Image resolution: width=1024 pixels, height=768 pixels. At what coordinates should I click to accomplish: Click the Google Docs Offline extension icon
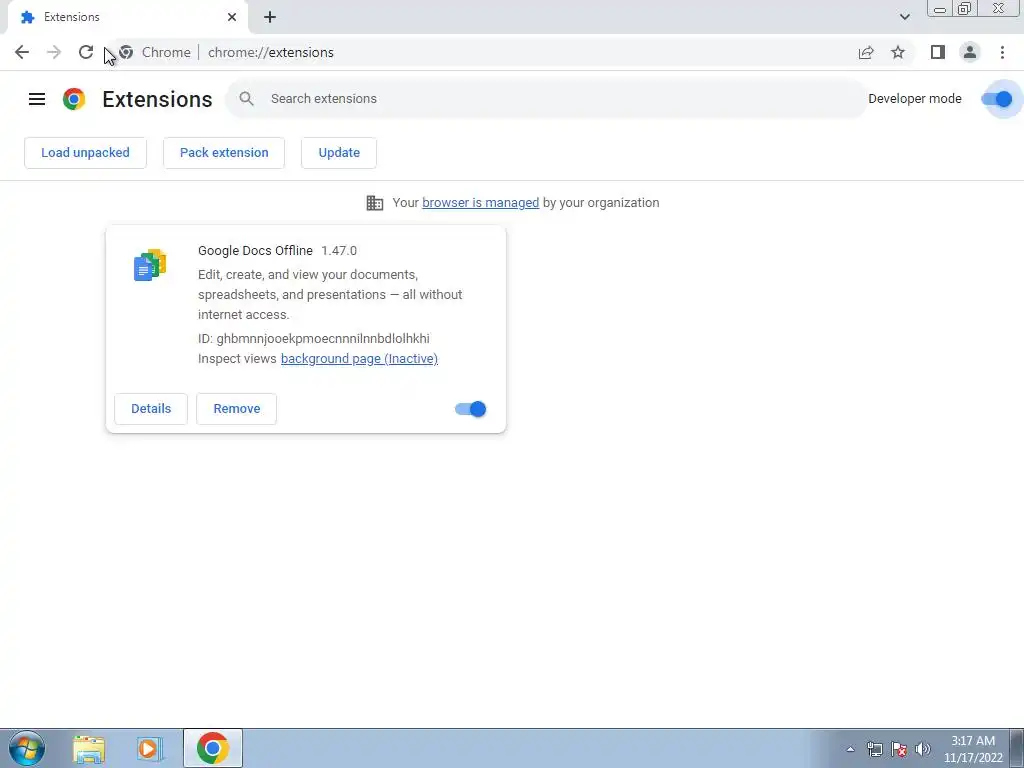150,264
